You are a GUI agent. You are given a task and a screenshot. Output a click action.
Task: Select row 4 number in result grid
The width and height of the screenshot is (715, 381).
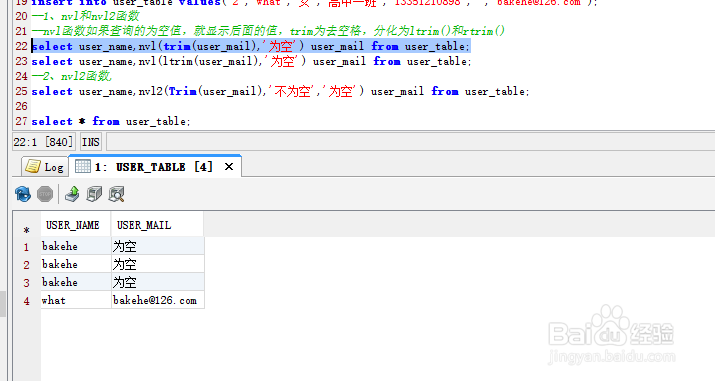pos(26,300)
